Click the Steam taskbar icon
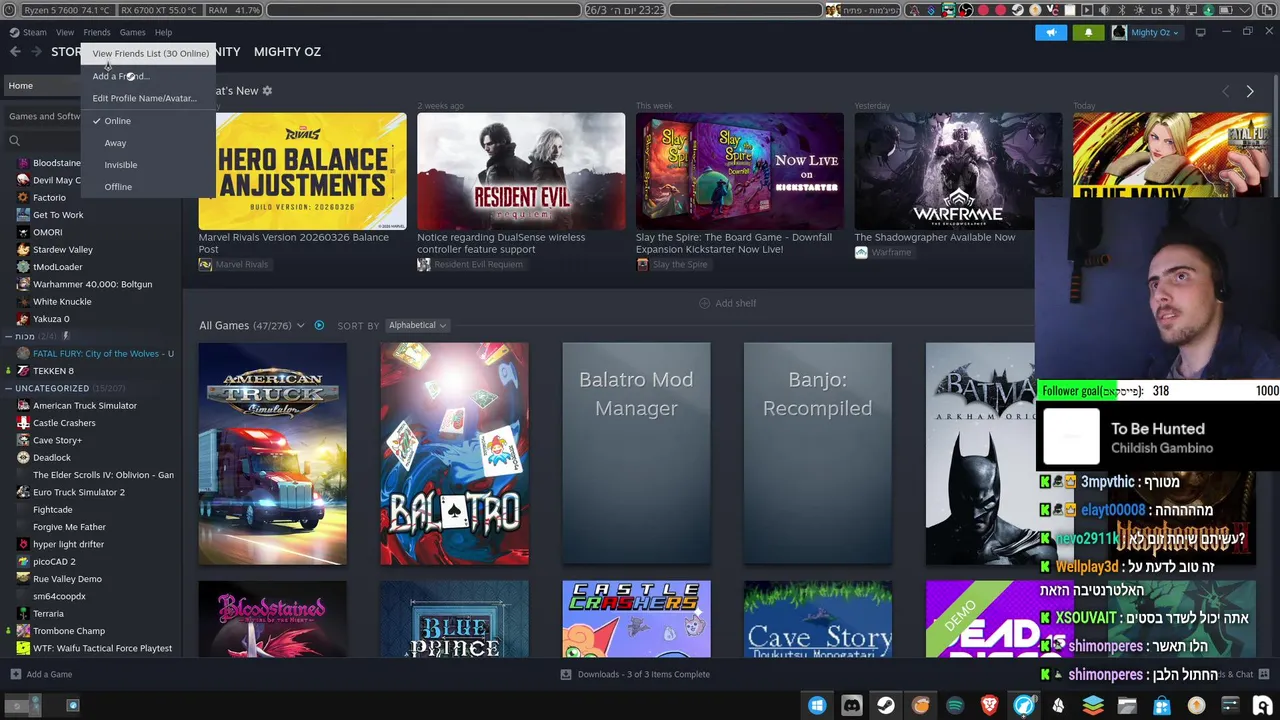Image resolution: width=1280 pixels, height=720 pixels. (x=886, y=705)
